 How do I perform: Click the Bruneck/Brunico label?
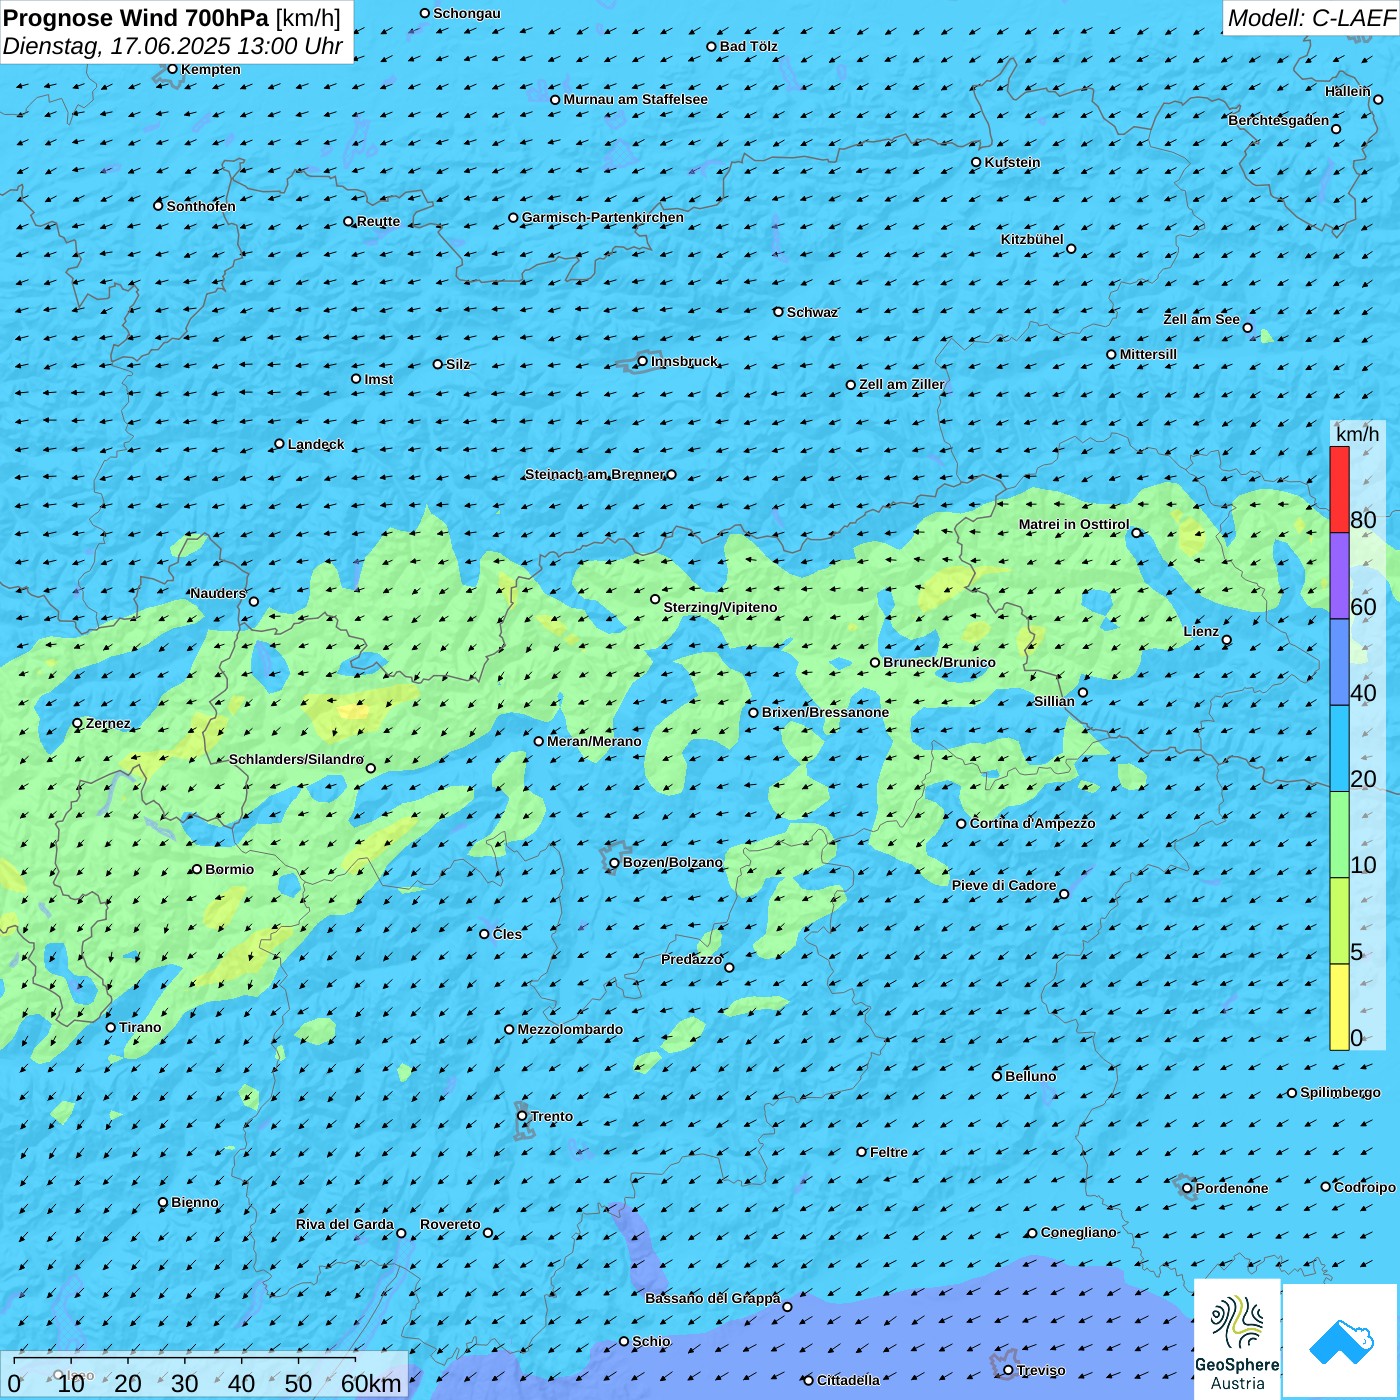click(x=939, y=662)
